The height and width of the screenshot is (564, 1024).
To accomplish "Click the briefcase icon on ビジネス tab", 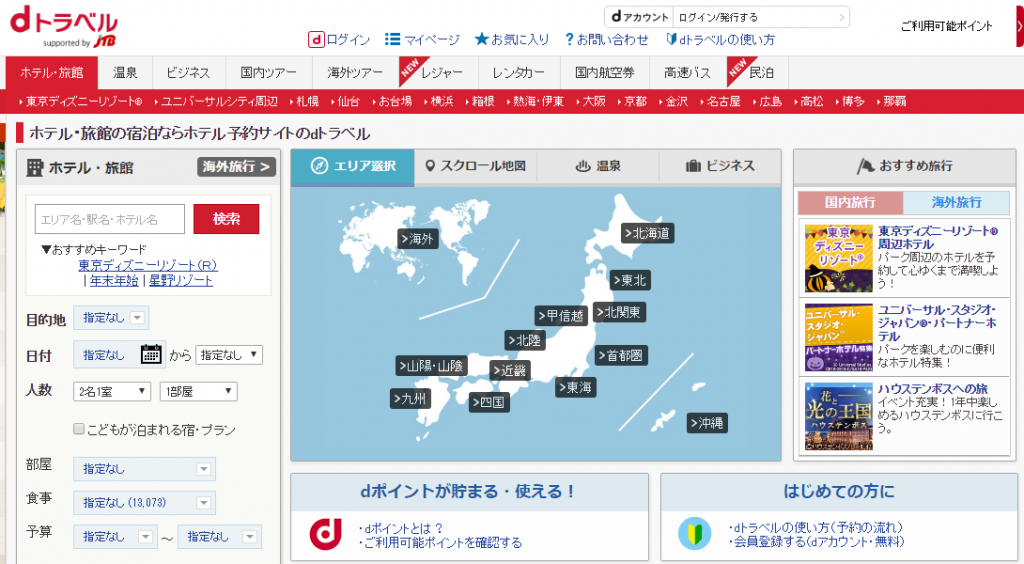I will [x=693, y=166].
